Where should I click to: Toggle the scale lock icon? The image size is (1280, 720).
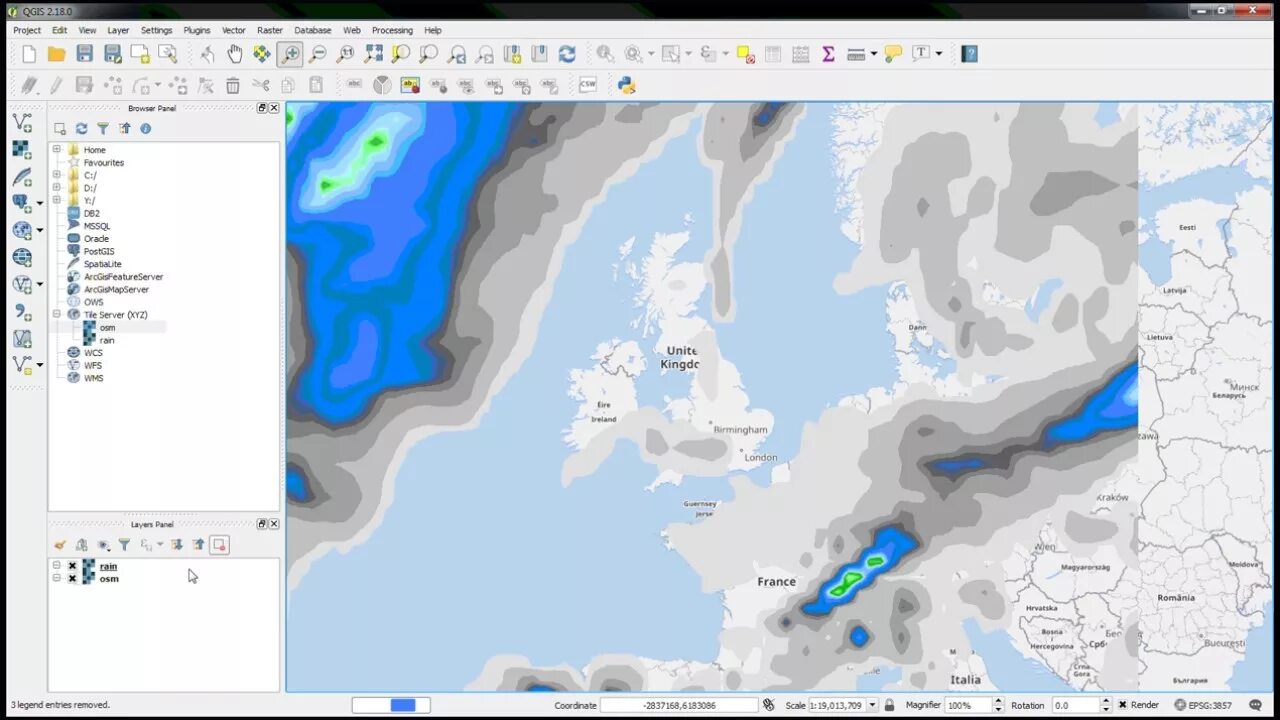pyautogui.click(x=889, y=705)
